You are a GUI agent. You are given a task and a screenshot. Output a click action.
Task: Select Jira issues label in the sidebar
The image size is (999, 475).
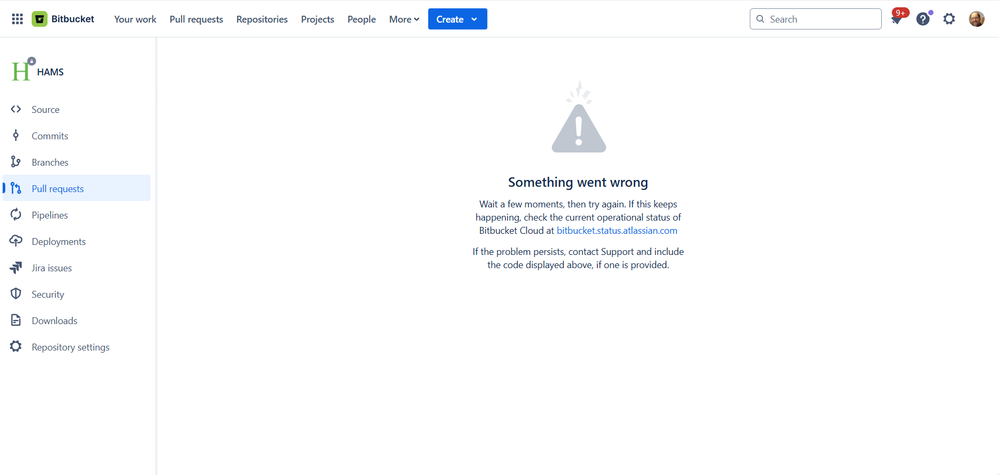(x=52, y=268)
